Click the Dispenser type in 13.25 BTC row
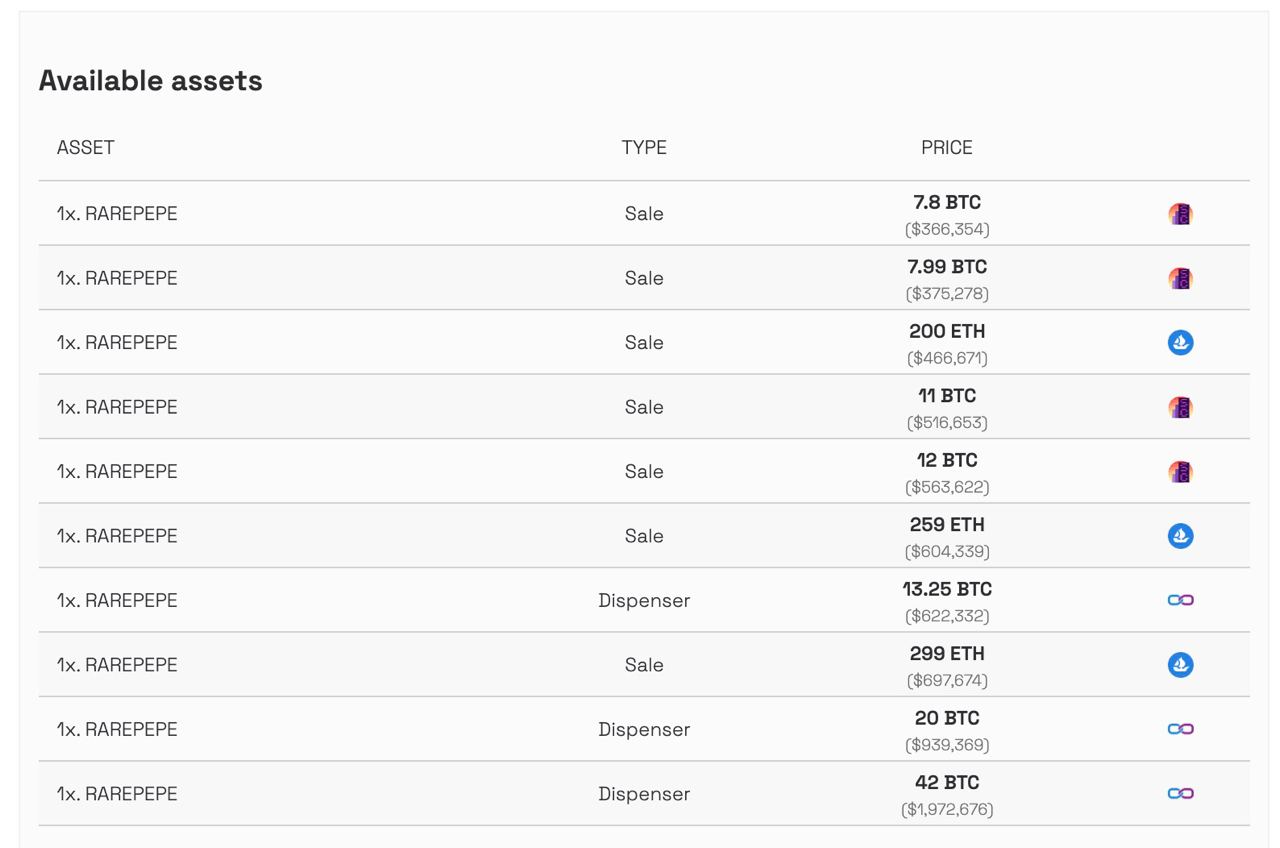 click(644, 600)
